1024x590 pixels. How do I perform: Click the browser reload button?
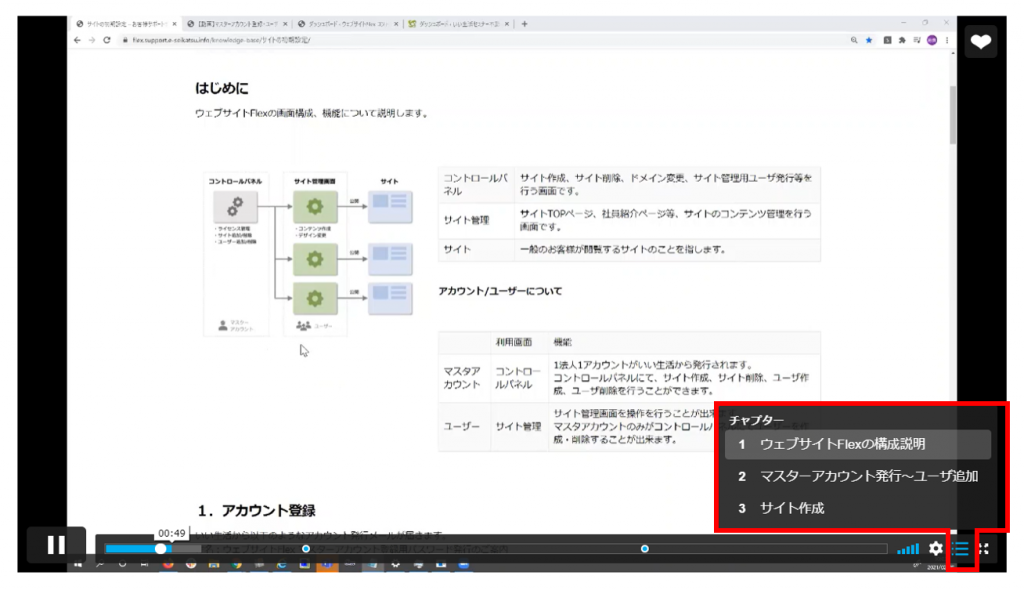[107, 40]
